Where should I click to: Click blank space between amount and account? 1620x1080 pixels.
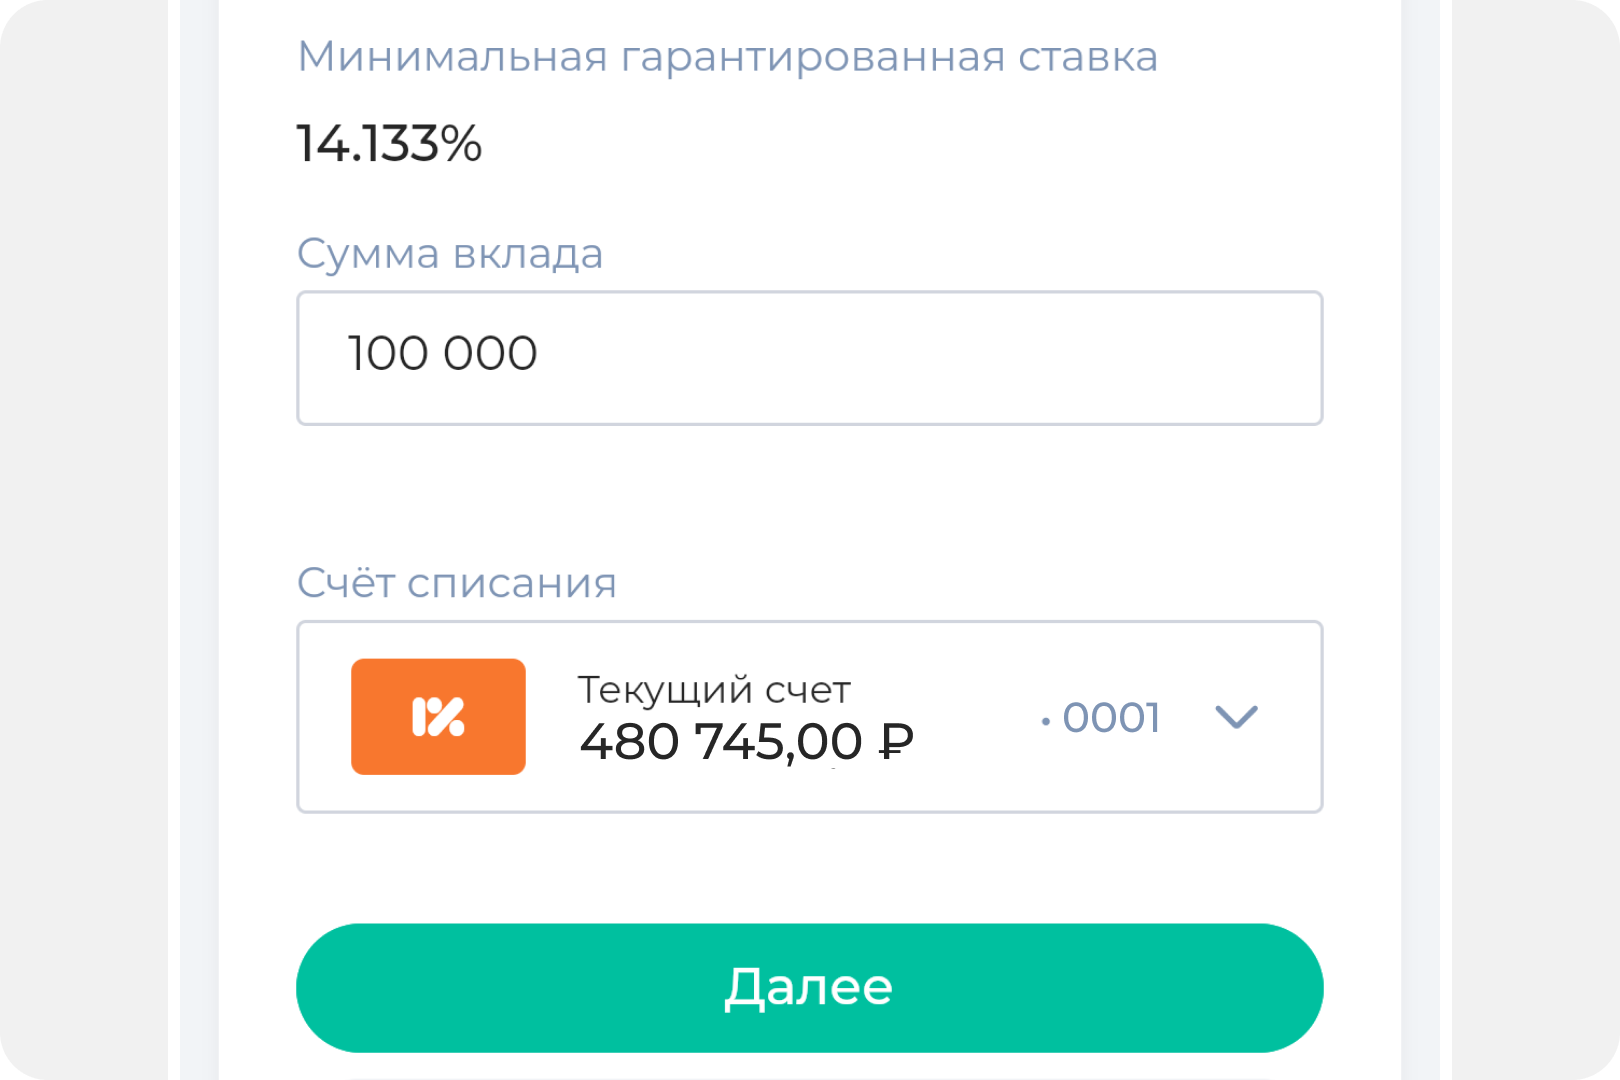tap(810, 492)
